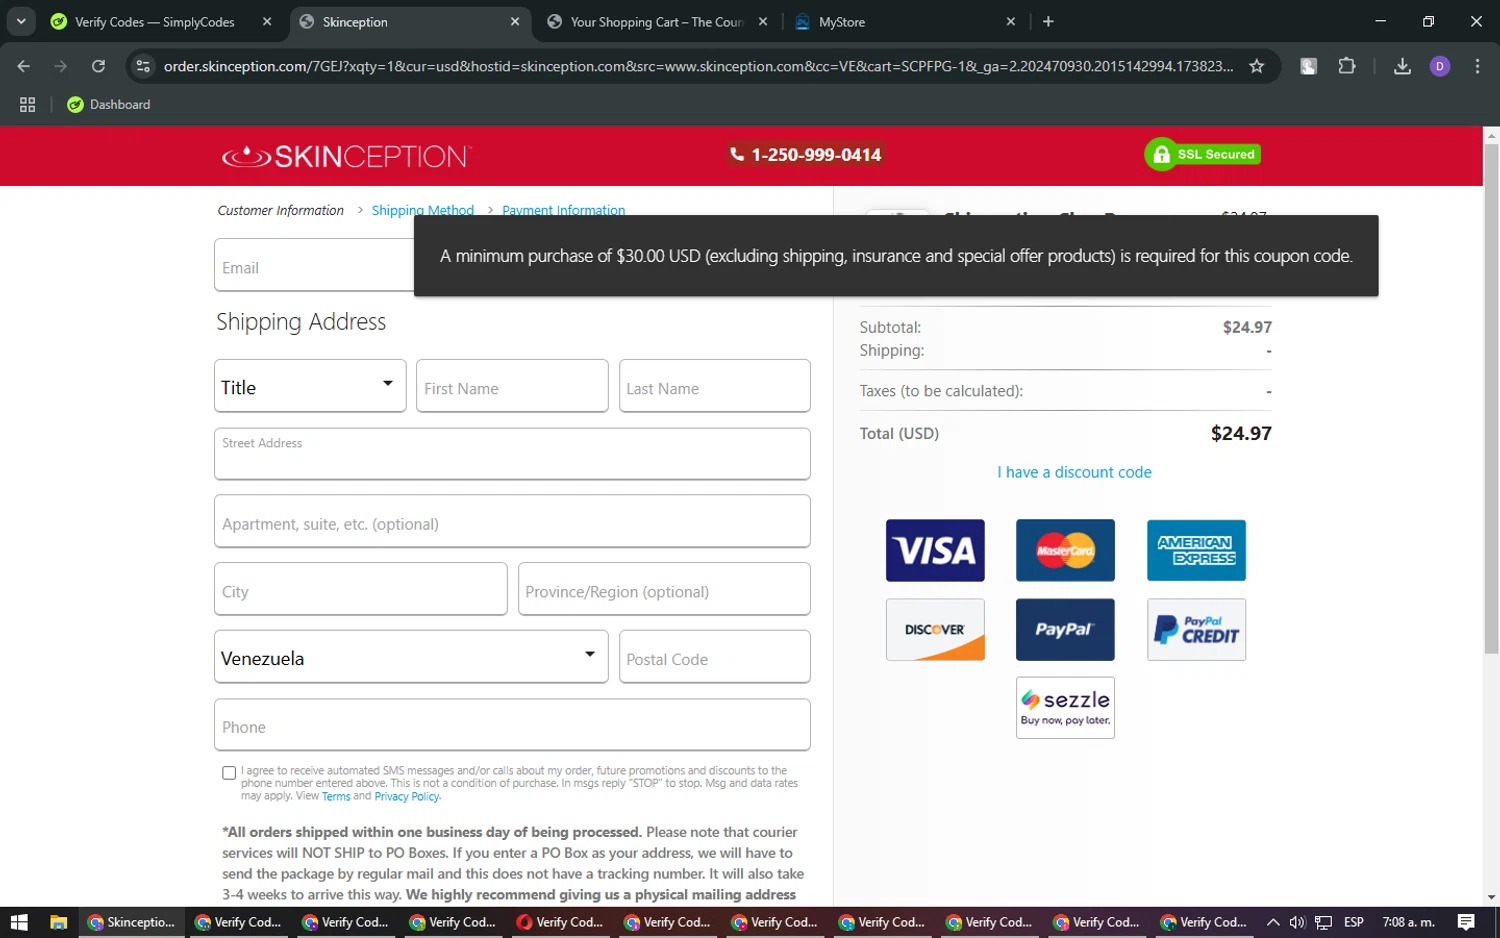Open the Privacy Policy link
The width and height of the screenshot is (1500, 938).
(407, 797)
